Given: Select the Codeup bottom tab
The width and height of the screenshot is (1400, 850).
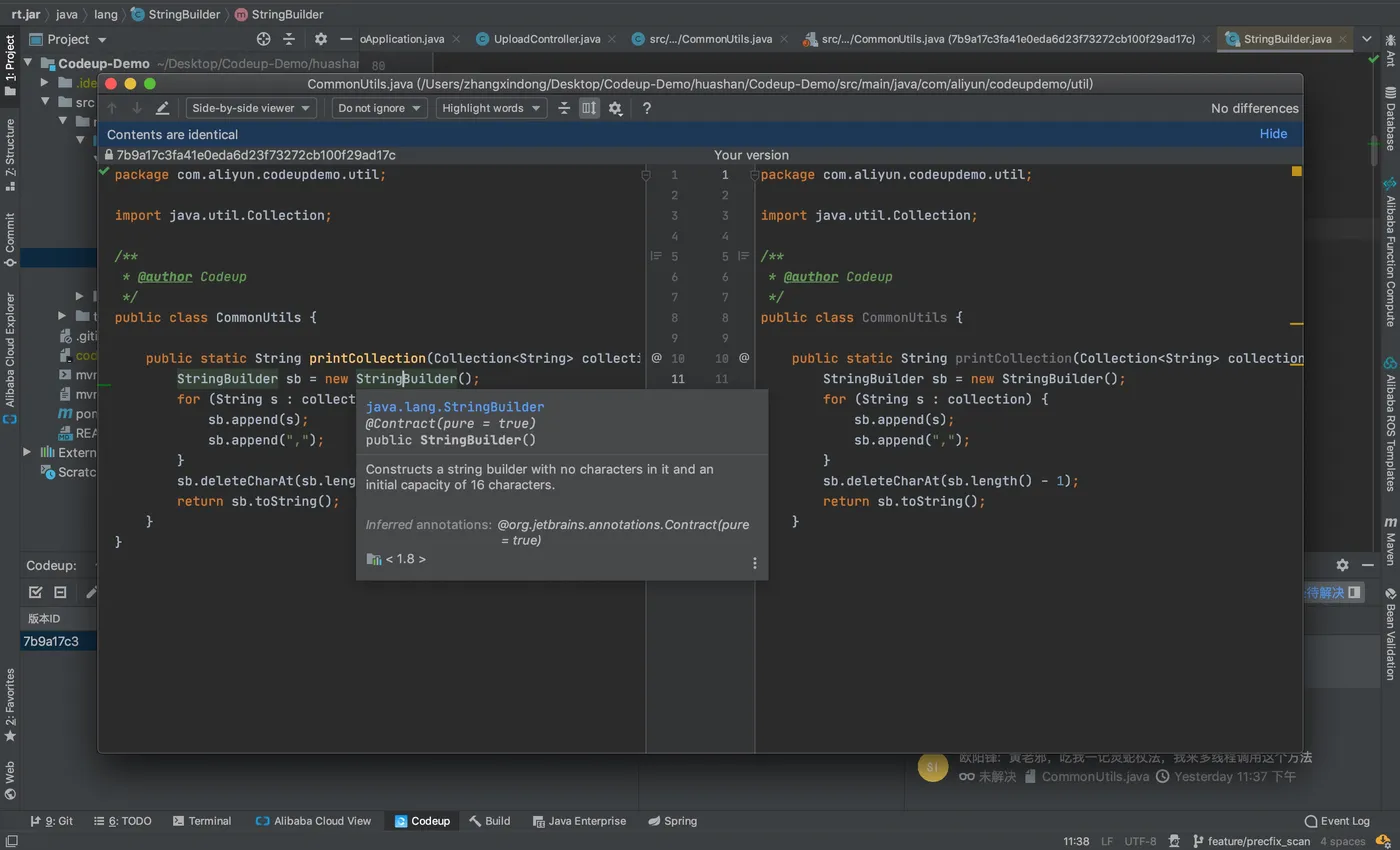Looking at the screenshot, I should click(x=422, y=821).
